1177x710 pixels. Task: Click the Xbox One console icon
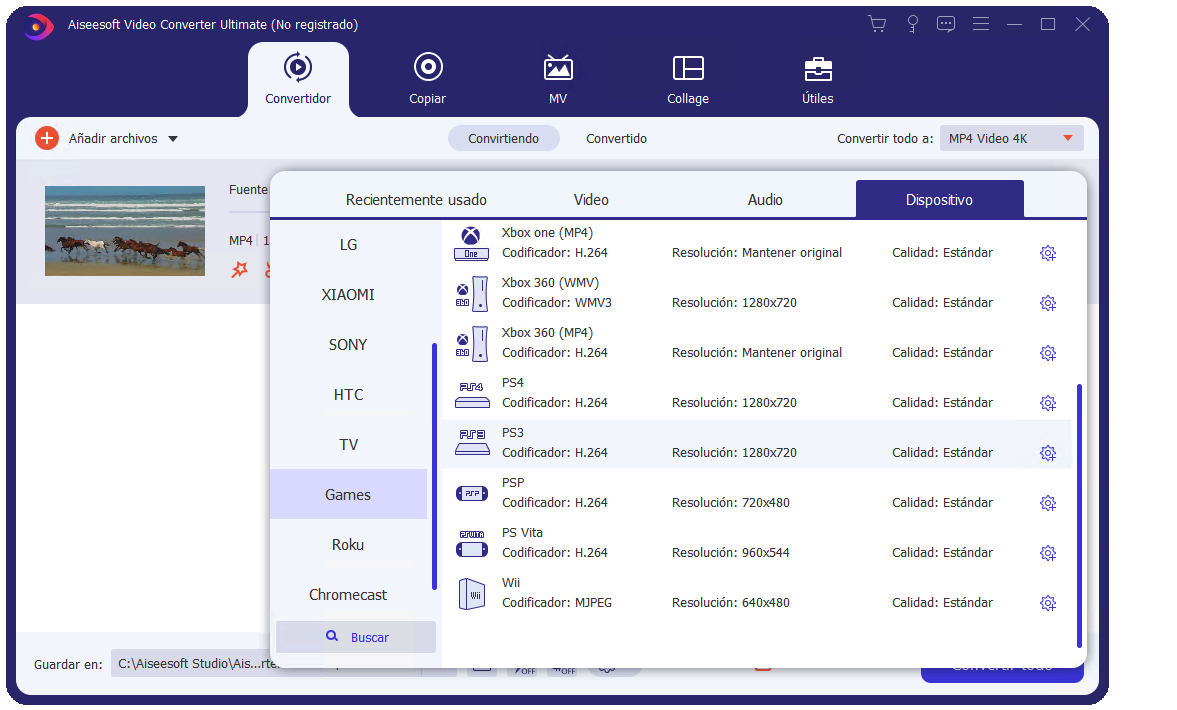tap(471, 243)
